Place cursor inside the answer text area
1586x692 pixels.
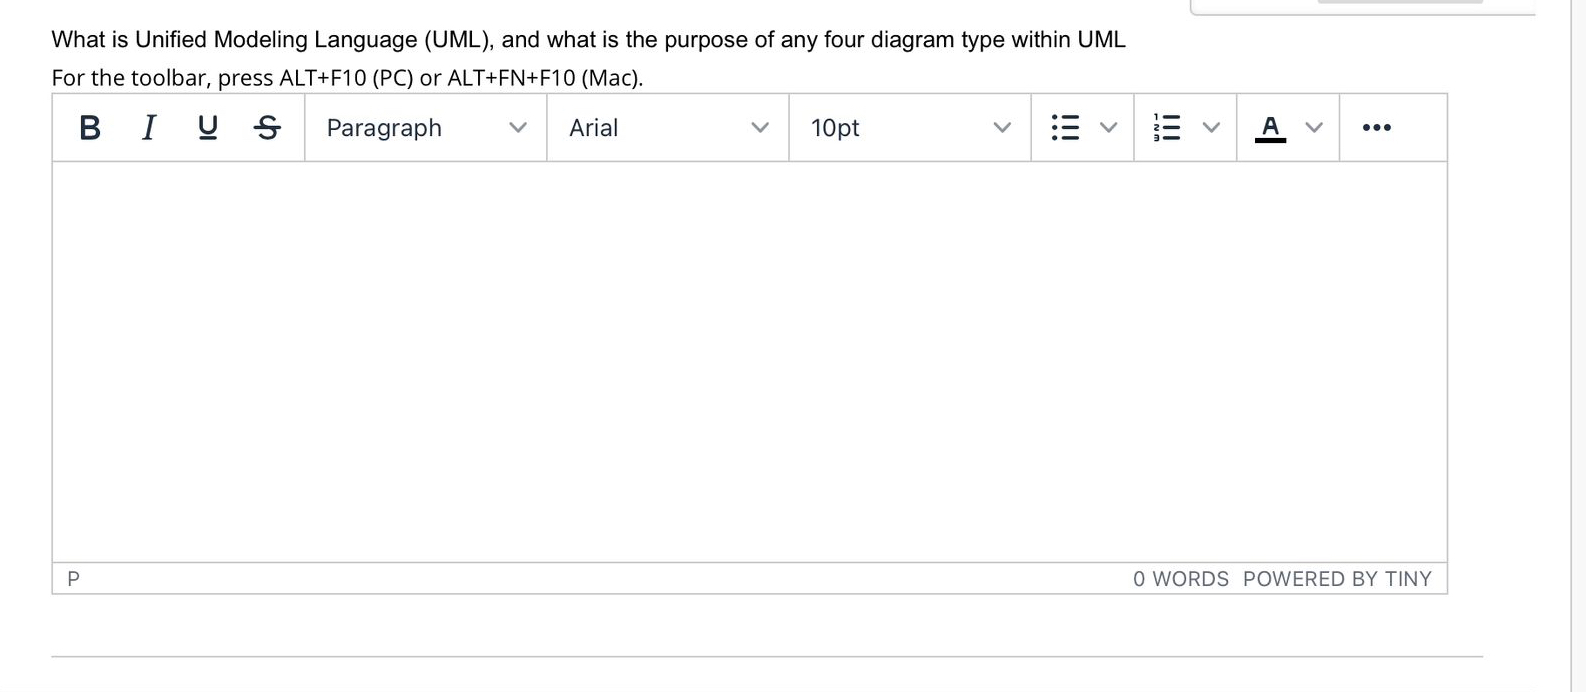pyautogui.click(x=750, y=360)
